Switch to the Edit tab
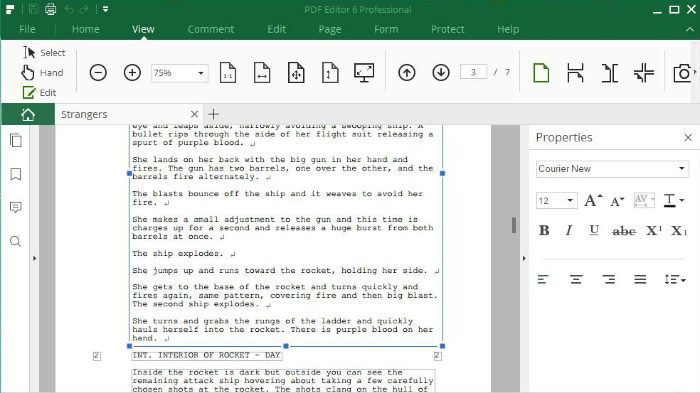The width and height of the screenshot is (700, 393). coord(276,29)
